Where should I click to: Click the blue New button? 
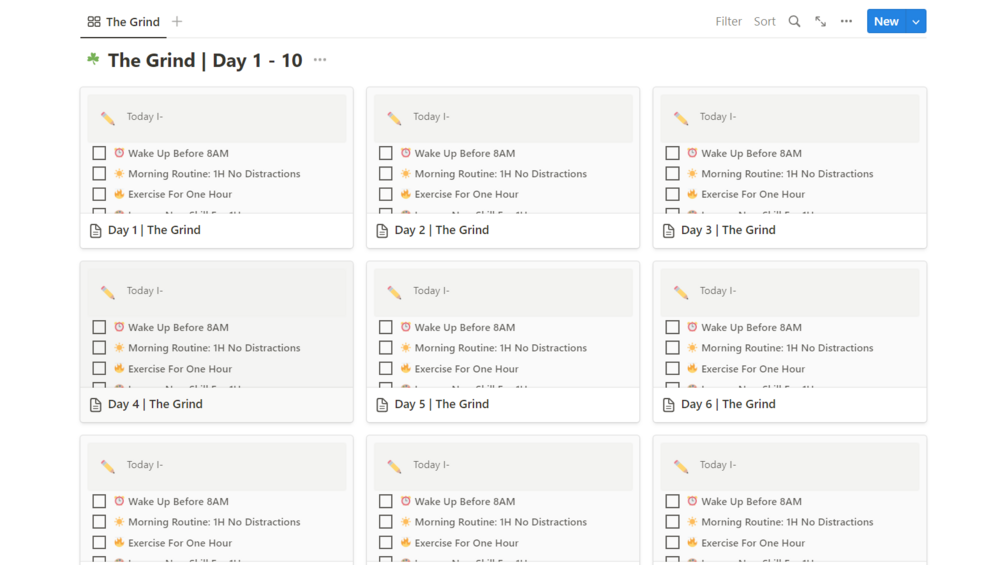pos(886,21)
